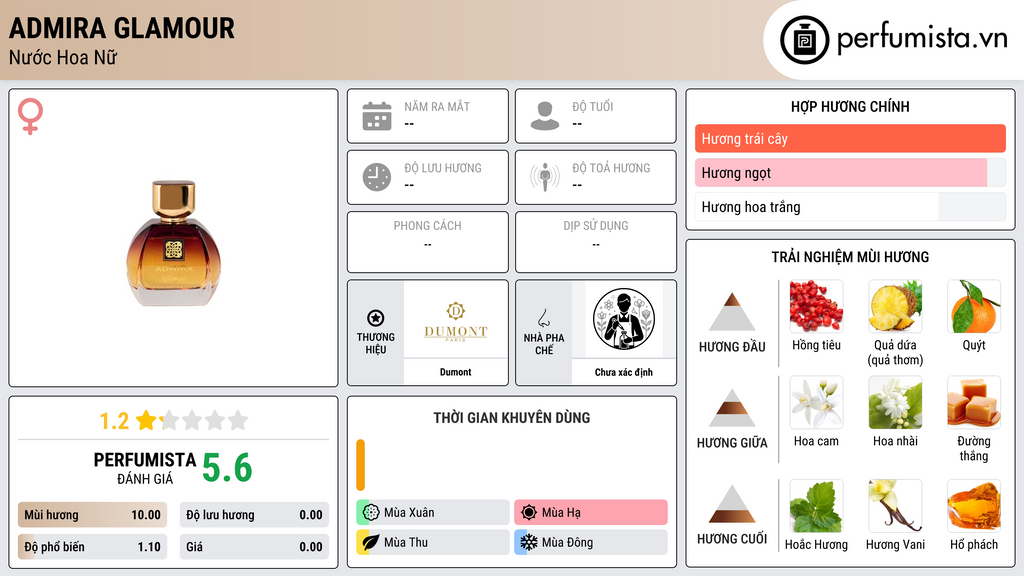Image resolution: width=1024 pixels, height=576 pixels.
Task: Click the pink female gender symbol
Action: point(30,116)
